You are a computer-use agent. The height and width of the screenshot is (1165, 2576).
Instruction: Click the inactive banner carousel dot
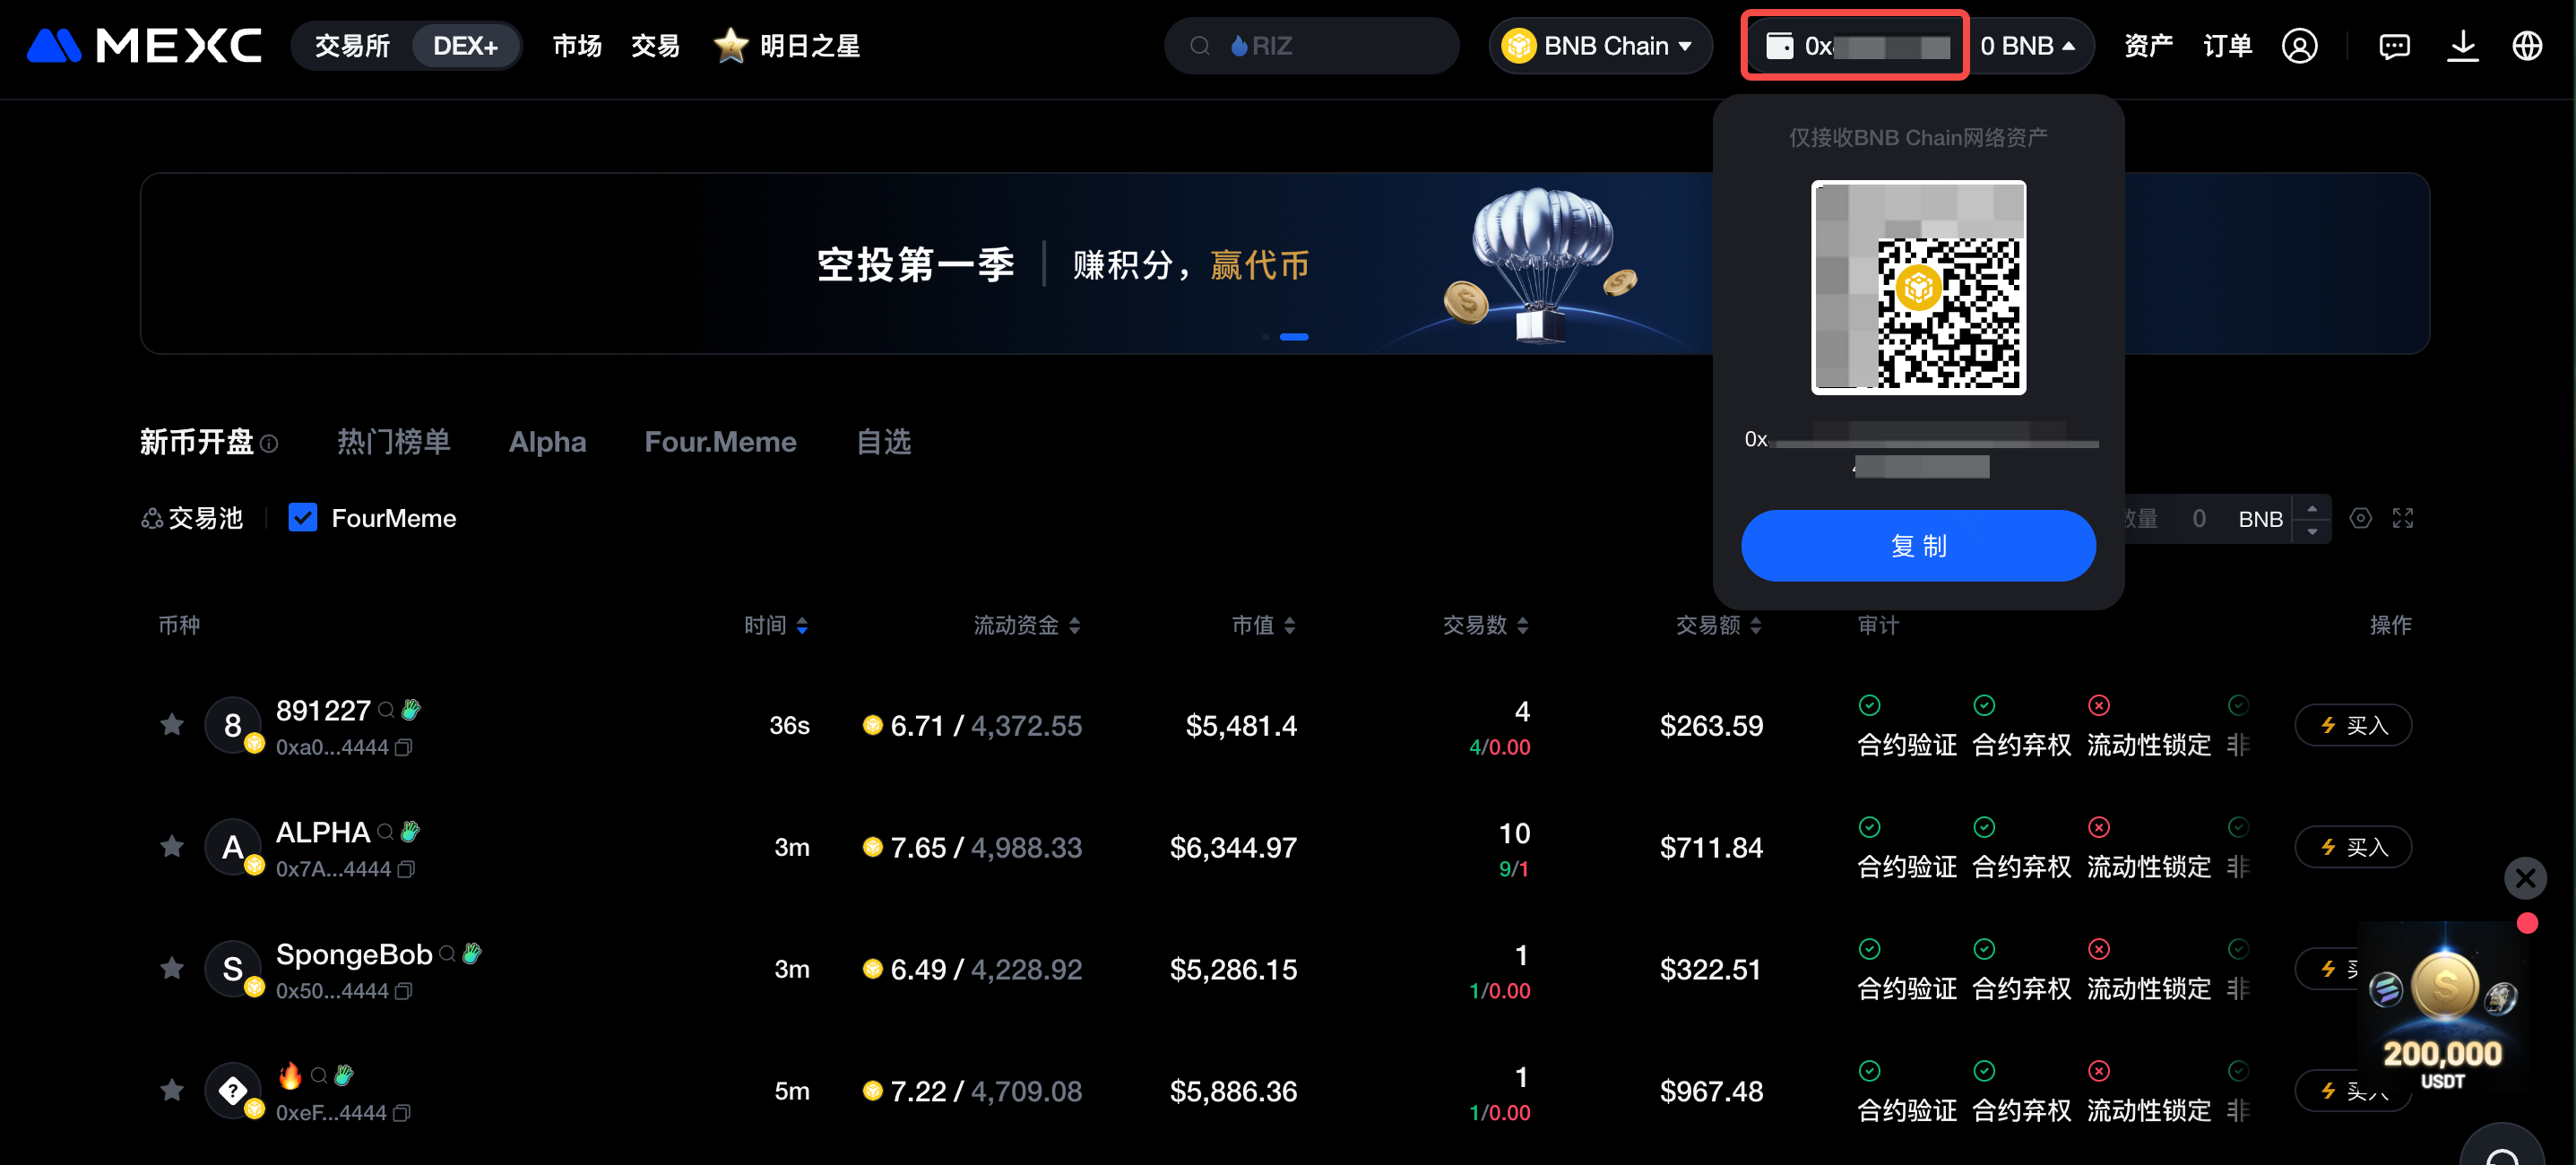pyautogui.click(x=1265, y=336)
